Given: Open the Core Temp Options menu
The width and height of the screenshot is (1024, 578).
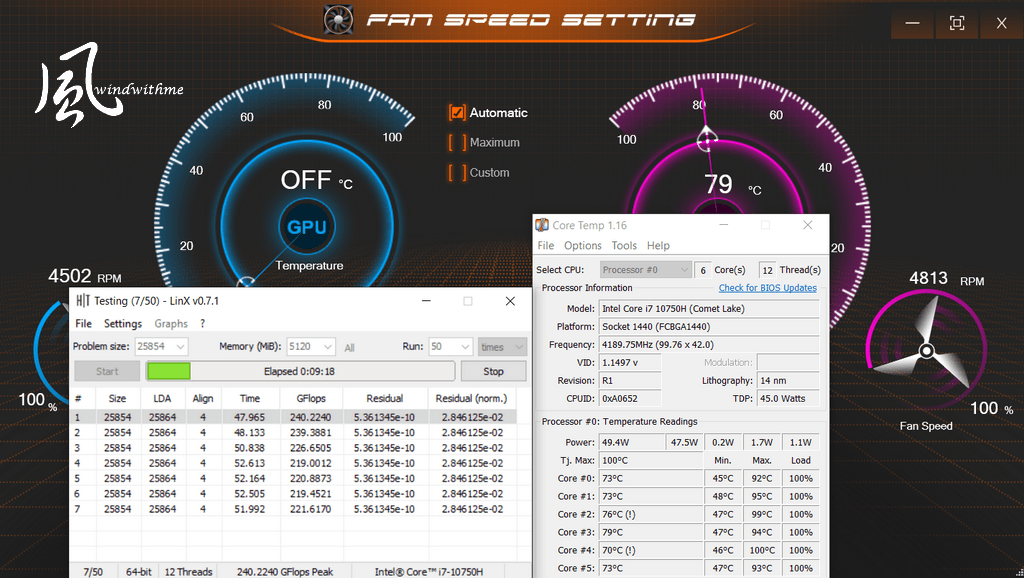Looking at the screenshot, I should coord(583,246).
